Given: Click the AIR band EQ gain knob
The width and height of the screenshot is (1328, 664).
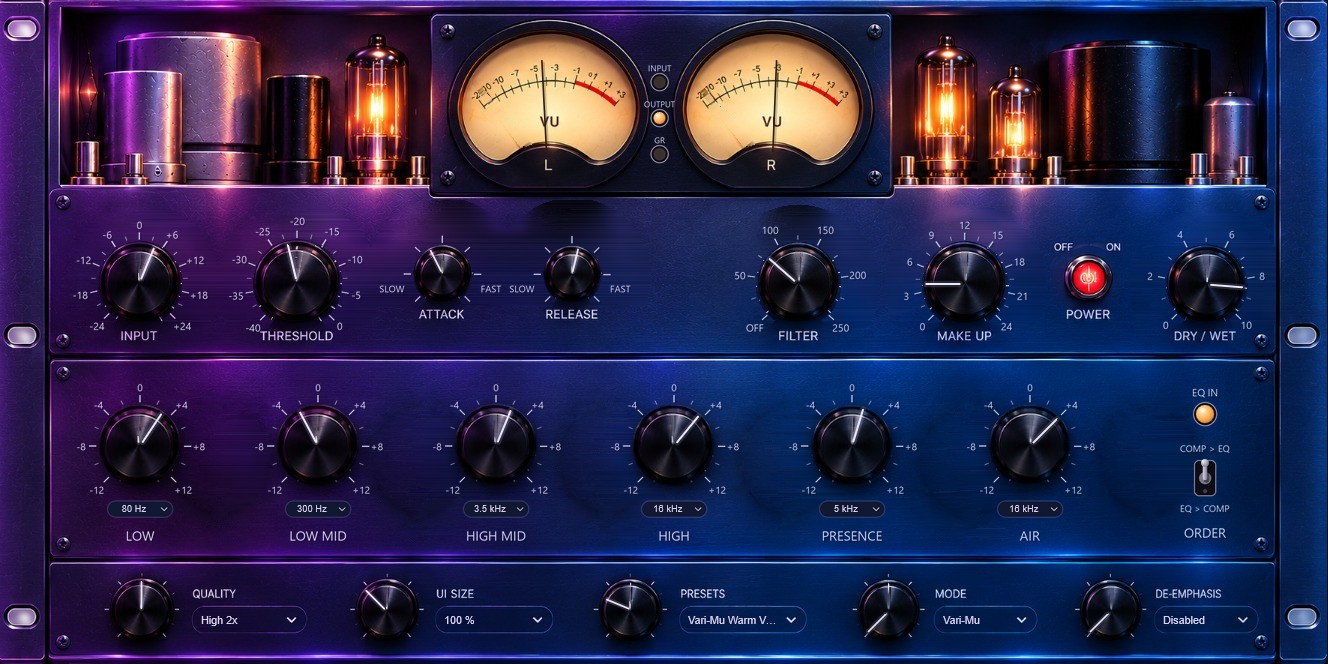Looking at the screenshot, I should coord(1030,444).
